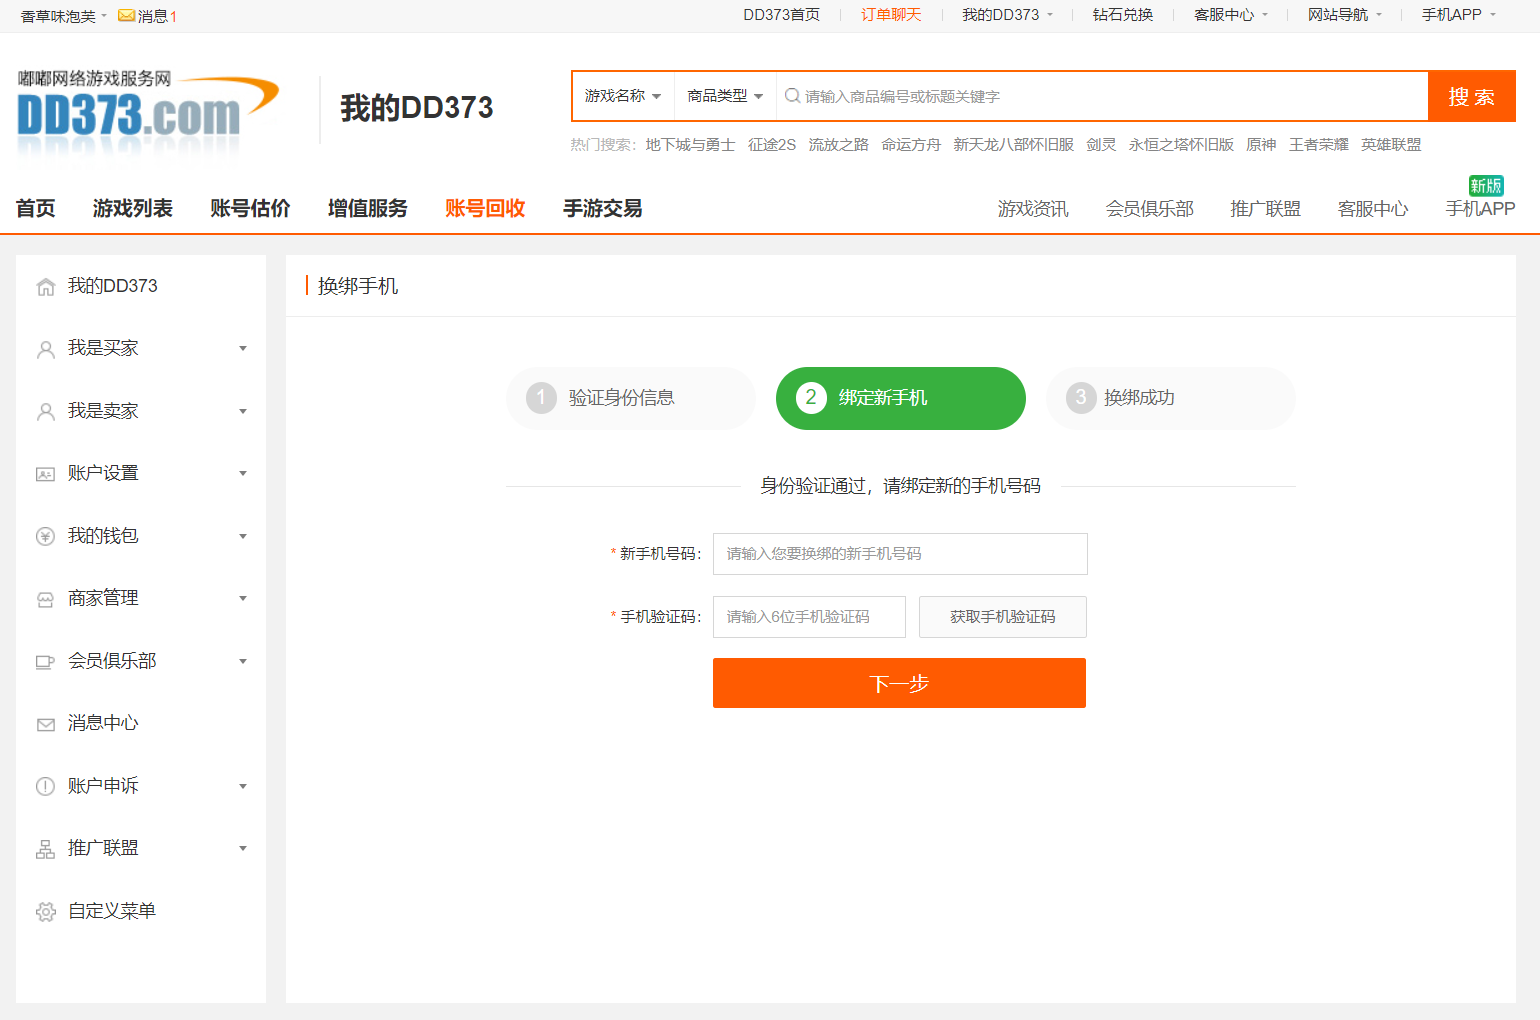This screenshot has height=1020, width=1540.
Task: Open the 订单聊天 link in top bar
Action: (x=891, y=15)
